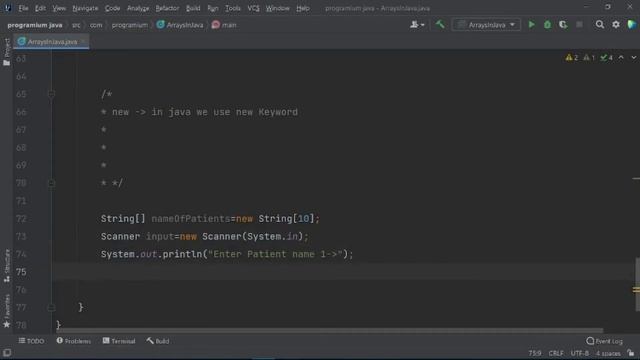
Task: Click main method breadcrumb
Action: 224,25
